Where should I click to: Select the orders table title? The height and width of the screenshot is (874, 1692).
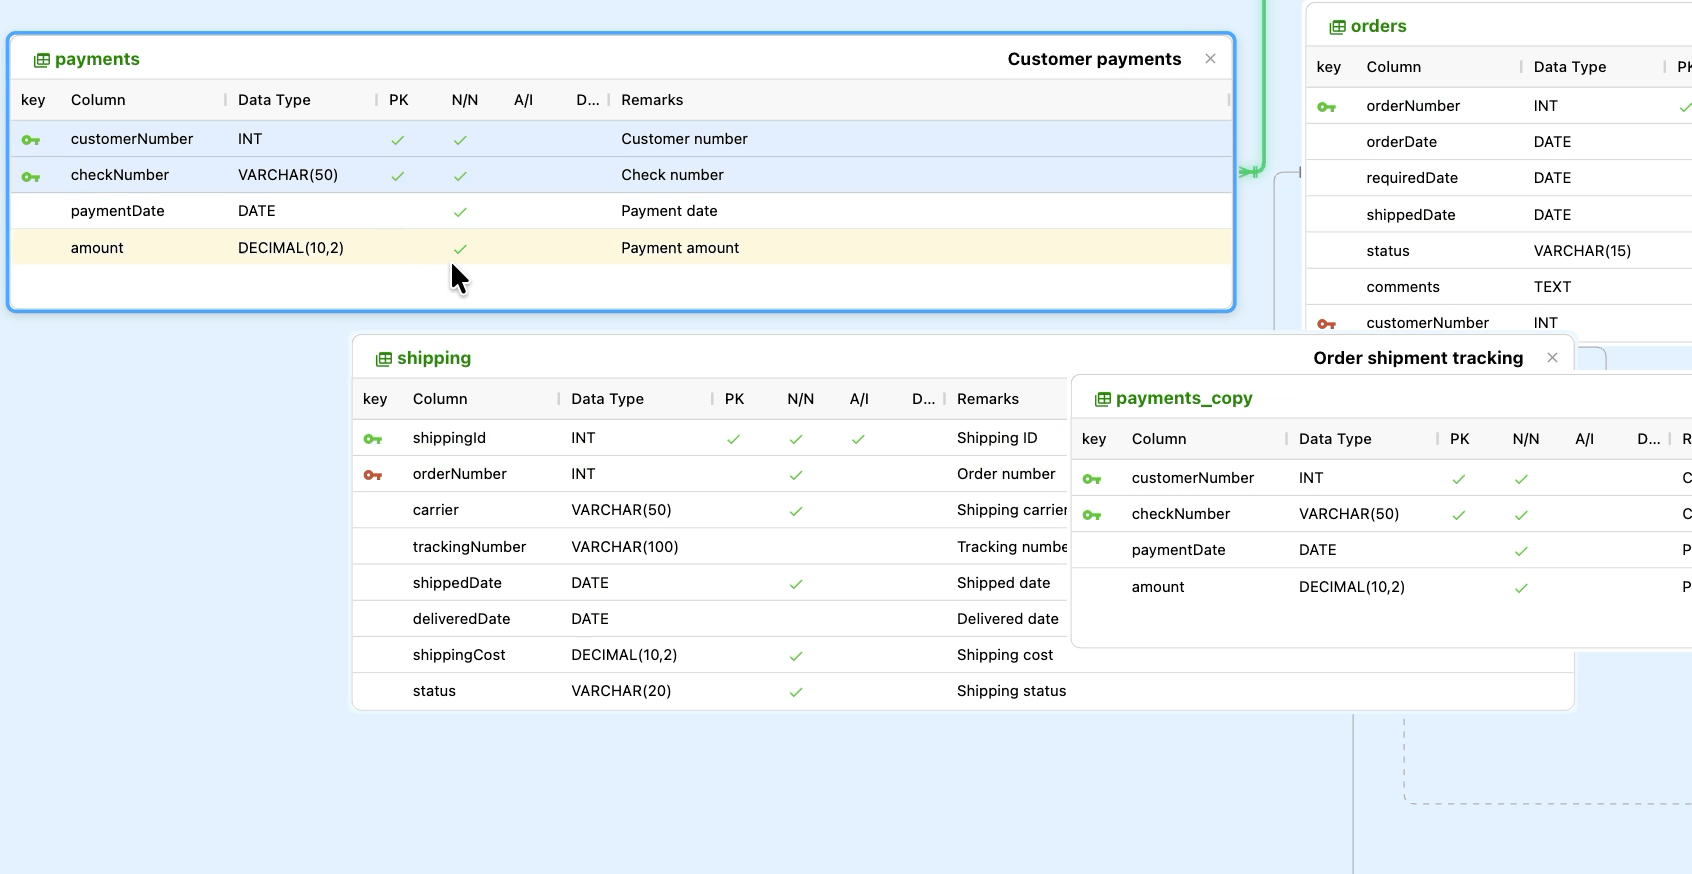pos(1378,26)
